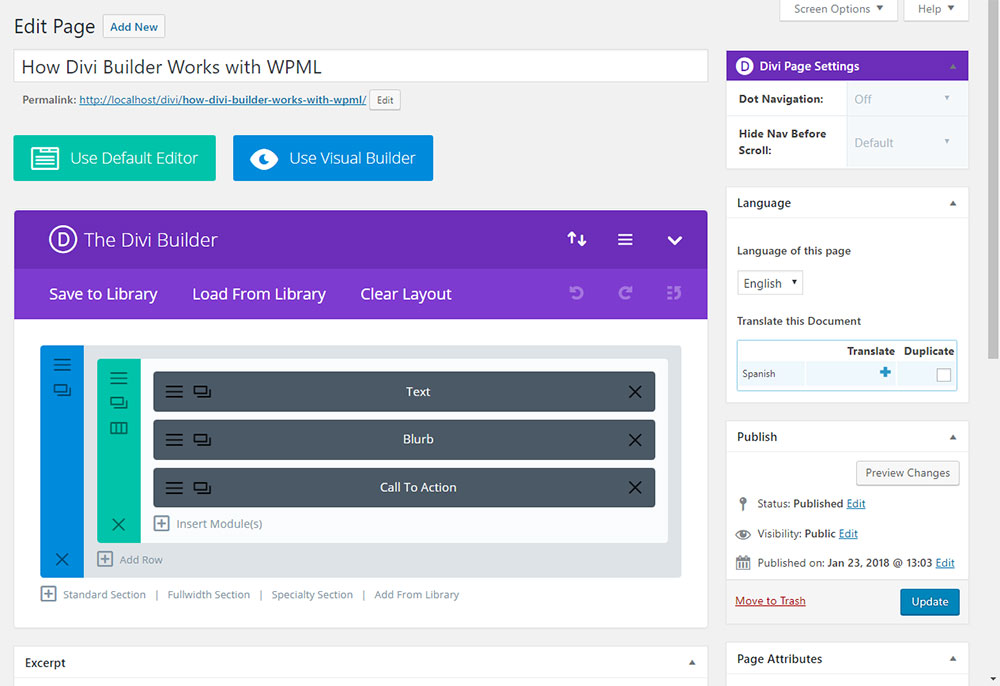Collapse the Excerpt panel

coord(692,663)
